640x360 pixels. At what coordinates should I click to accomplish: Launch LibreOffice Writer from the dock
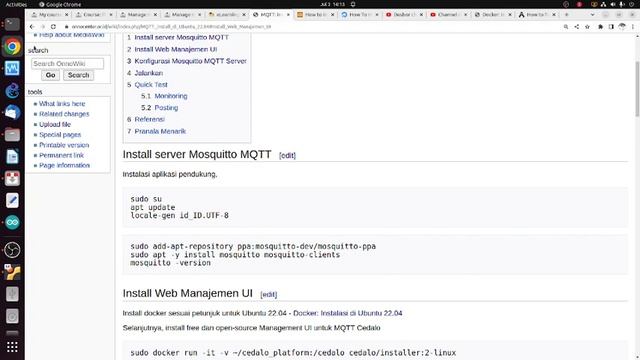pos(12,156)
